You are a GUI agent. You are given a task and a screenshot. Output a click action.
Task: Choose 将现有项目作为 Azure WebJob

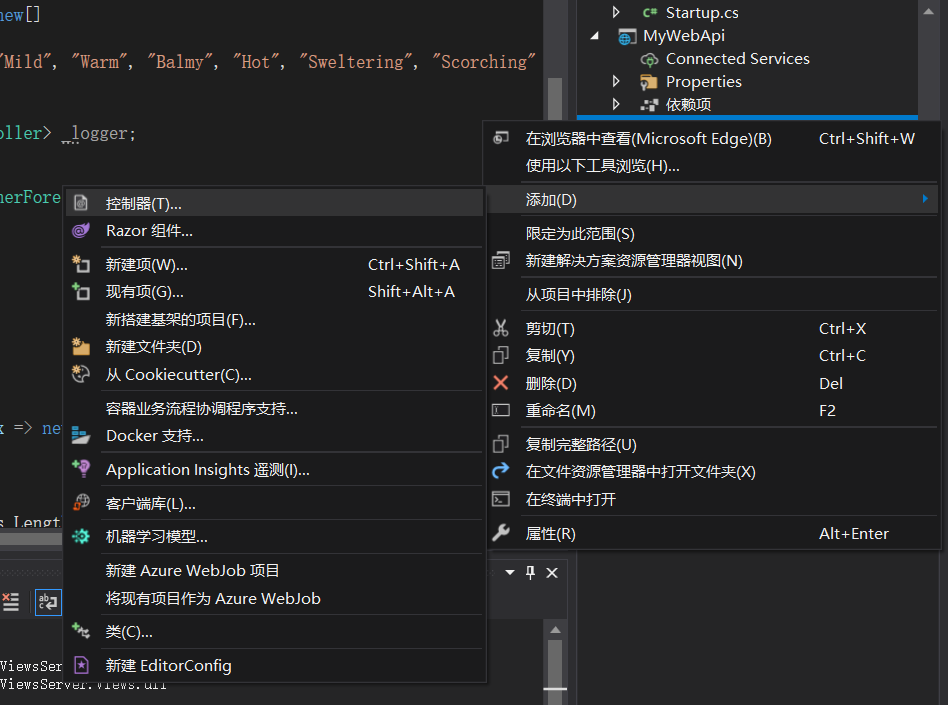pyautogui.click(x=274, y=598)
